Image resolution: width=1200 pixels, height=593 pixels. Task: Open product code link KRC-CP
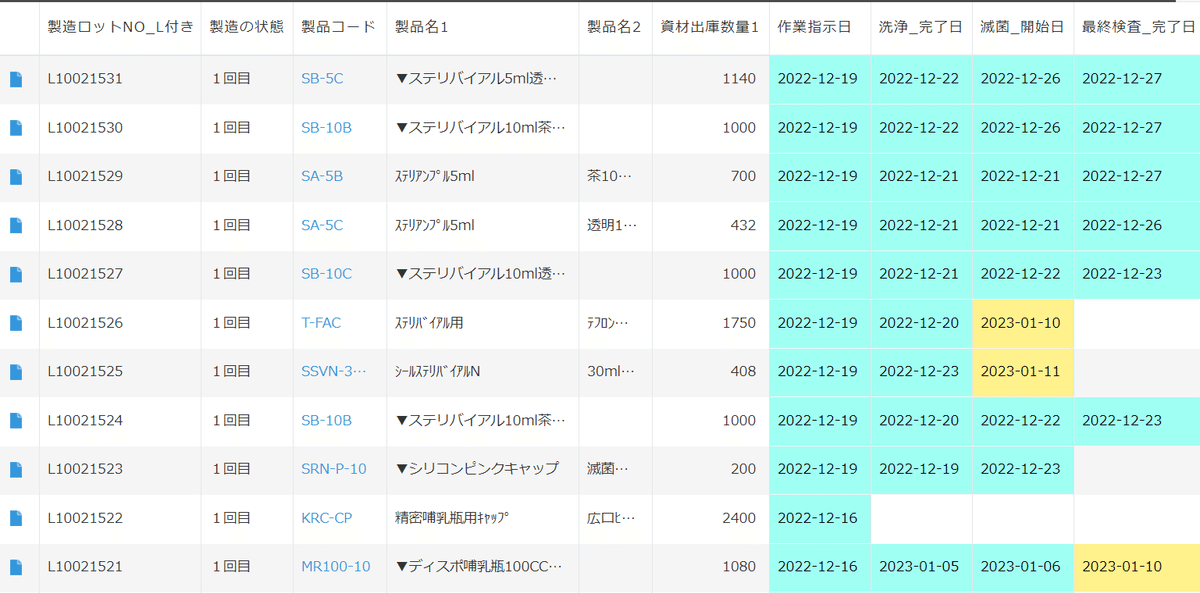click(326, 518)
